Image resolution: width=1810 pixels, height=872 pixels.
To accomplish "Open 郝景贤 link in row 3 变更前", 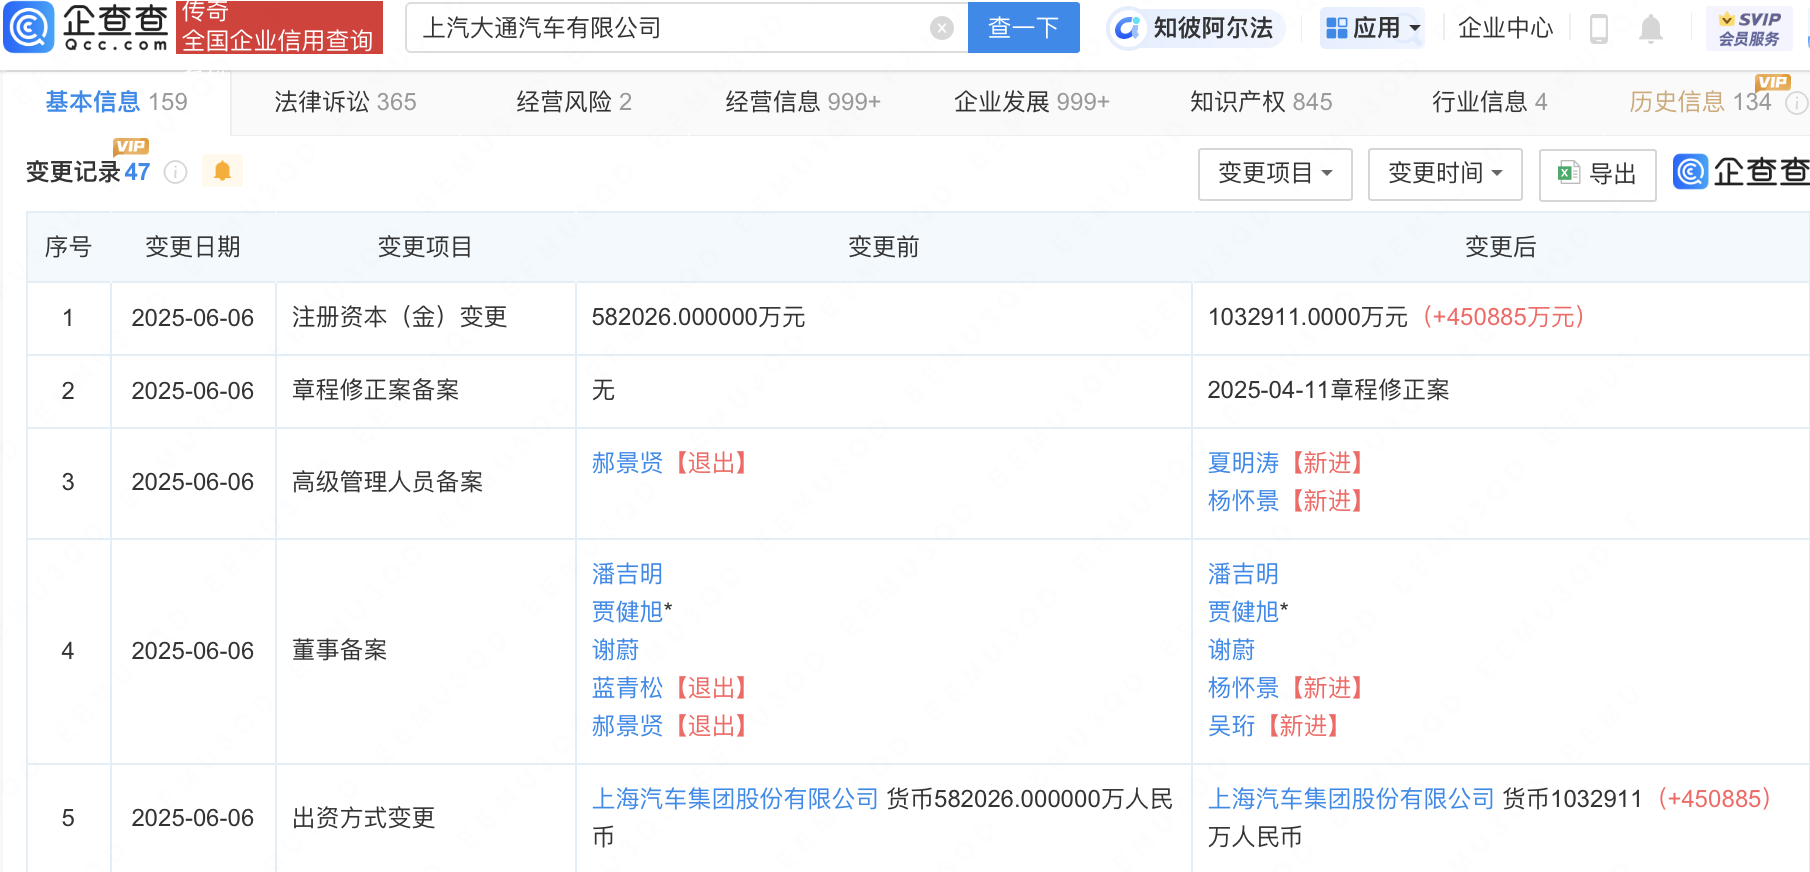I will 627,463.
